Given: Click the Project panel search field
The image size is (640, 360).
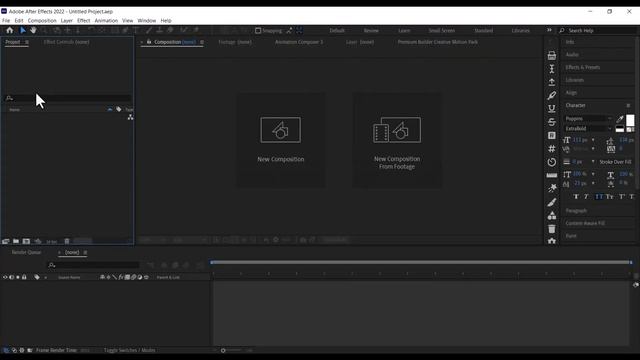Looking at the screenshot, I should [x=68, y=98].
